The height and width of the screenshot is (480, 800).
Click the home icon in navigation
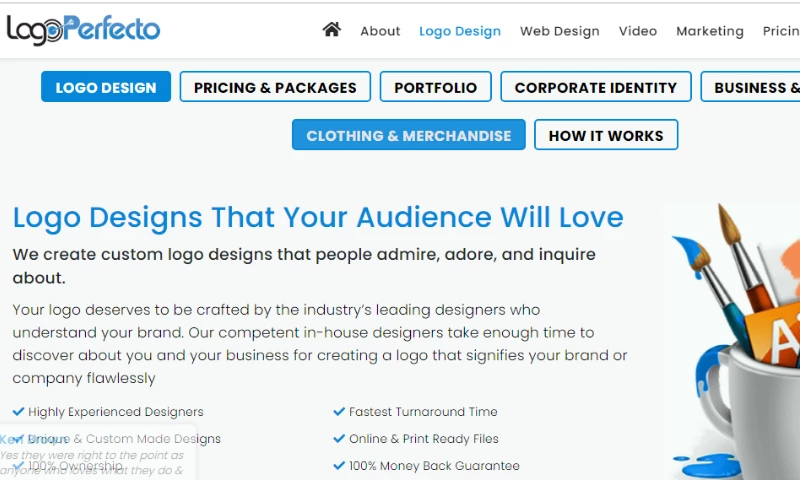click(x=332, y=30)
